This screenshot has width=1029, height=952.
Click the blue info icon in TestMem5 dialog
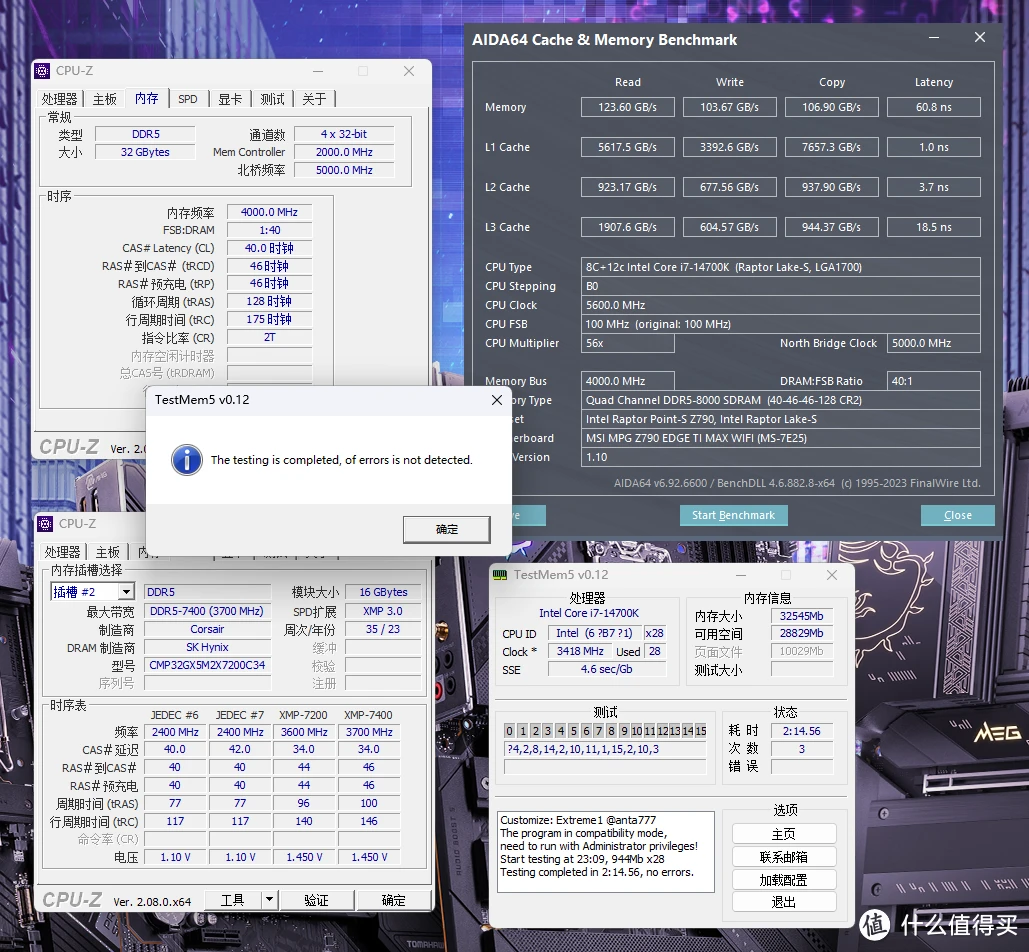tap(186, 460)
